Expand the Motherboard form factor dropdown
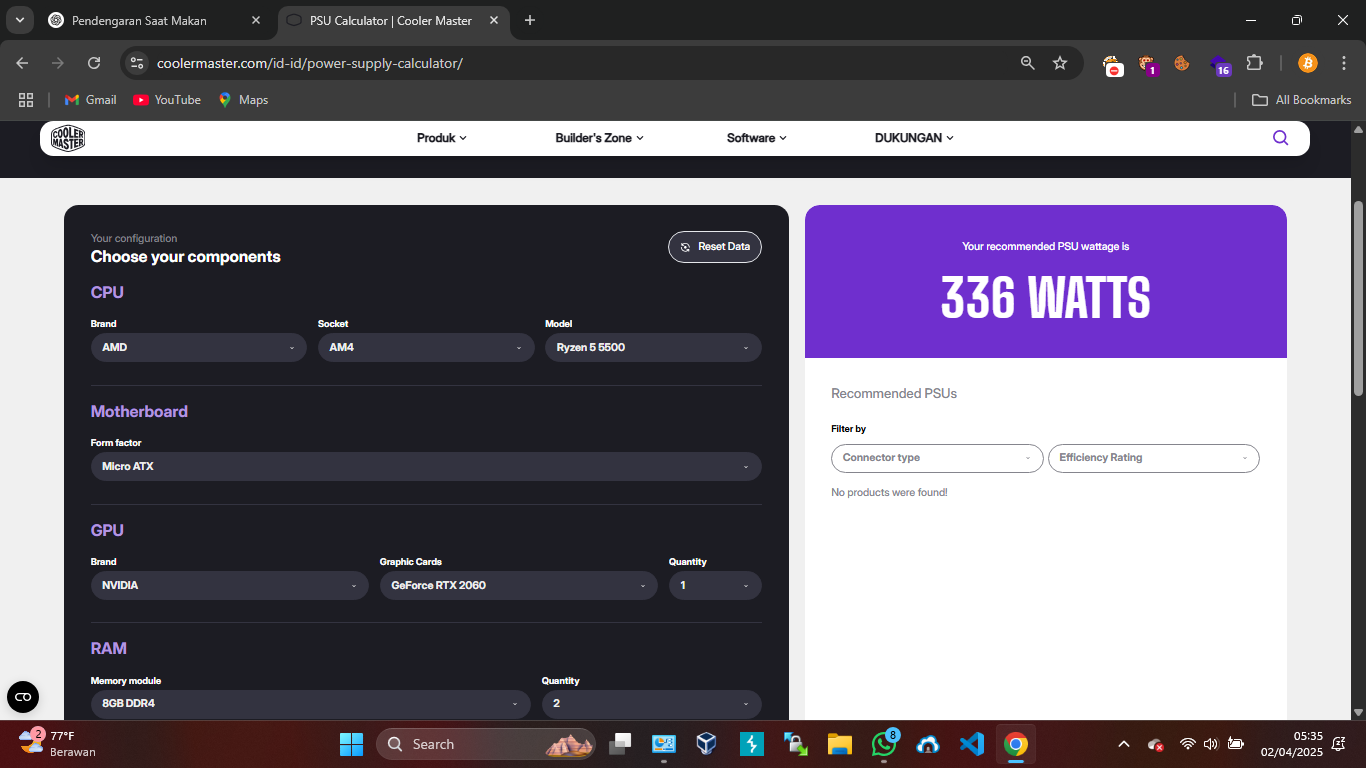1366x768 pixels. click(426, 467)
